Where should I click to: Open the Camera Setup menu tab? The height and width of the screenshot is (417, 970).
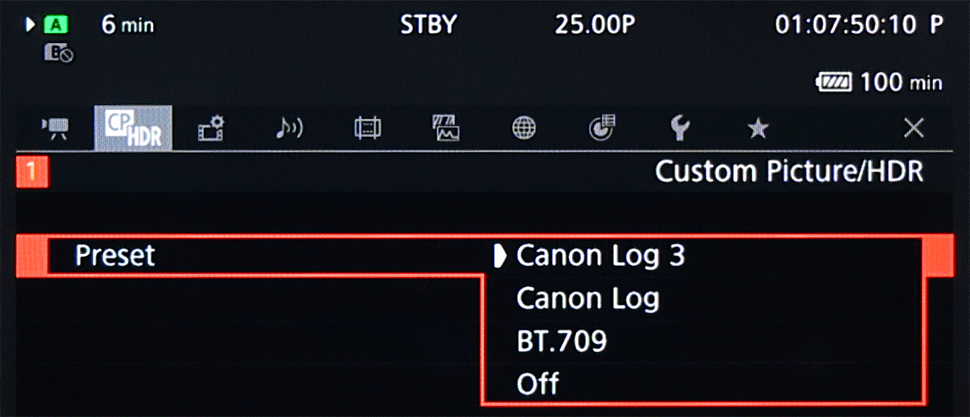click(x=55, y=128)
